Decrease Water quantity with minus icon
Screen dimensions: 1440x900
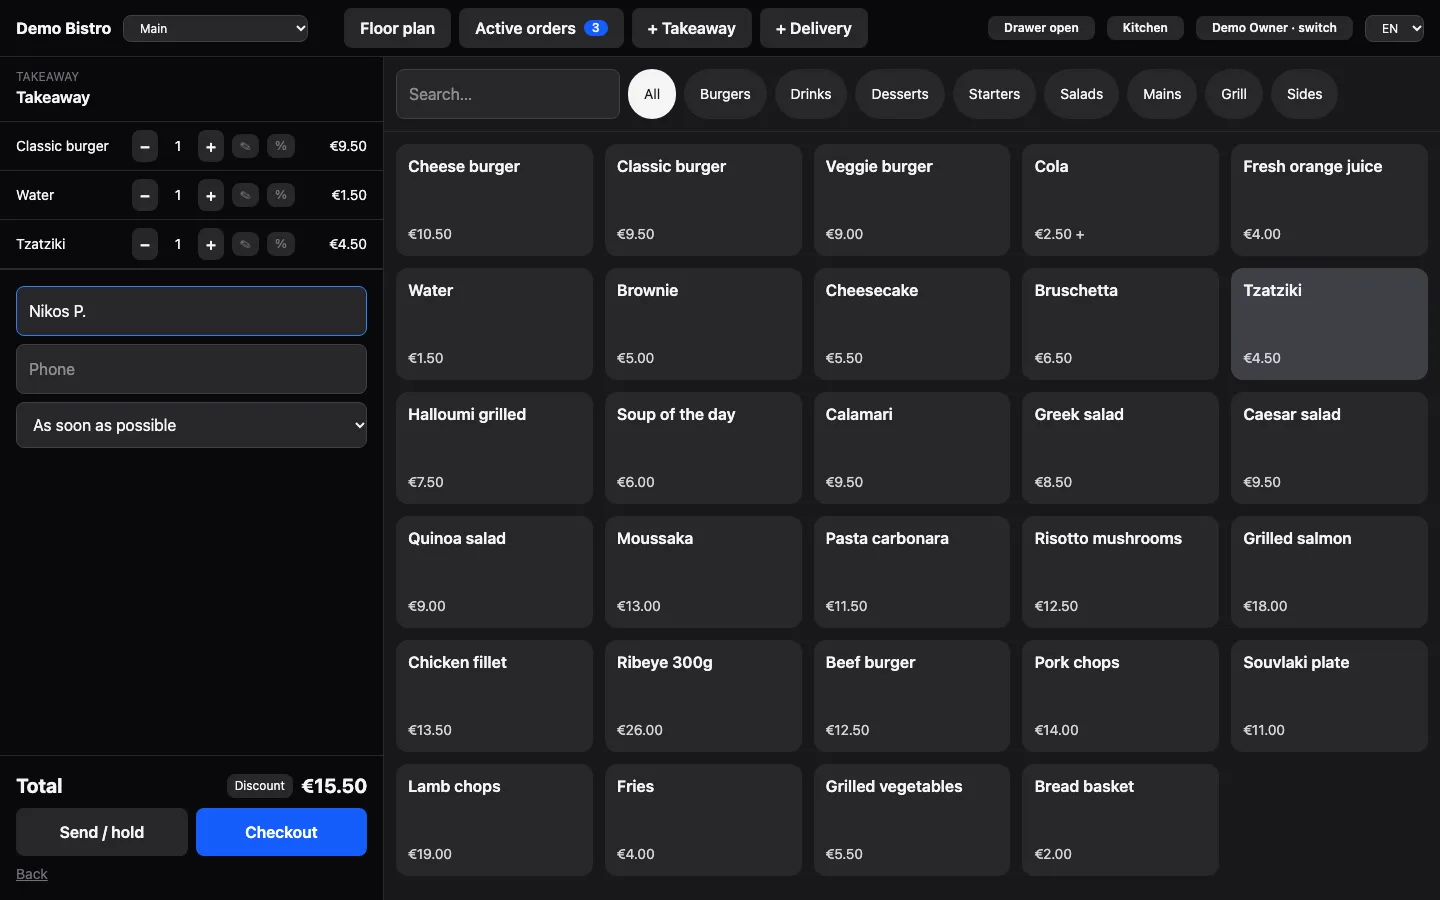(x=145, y=195)
